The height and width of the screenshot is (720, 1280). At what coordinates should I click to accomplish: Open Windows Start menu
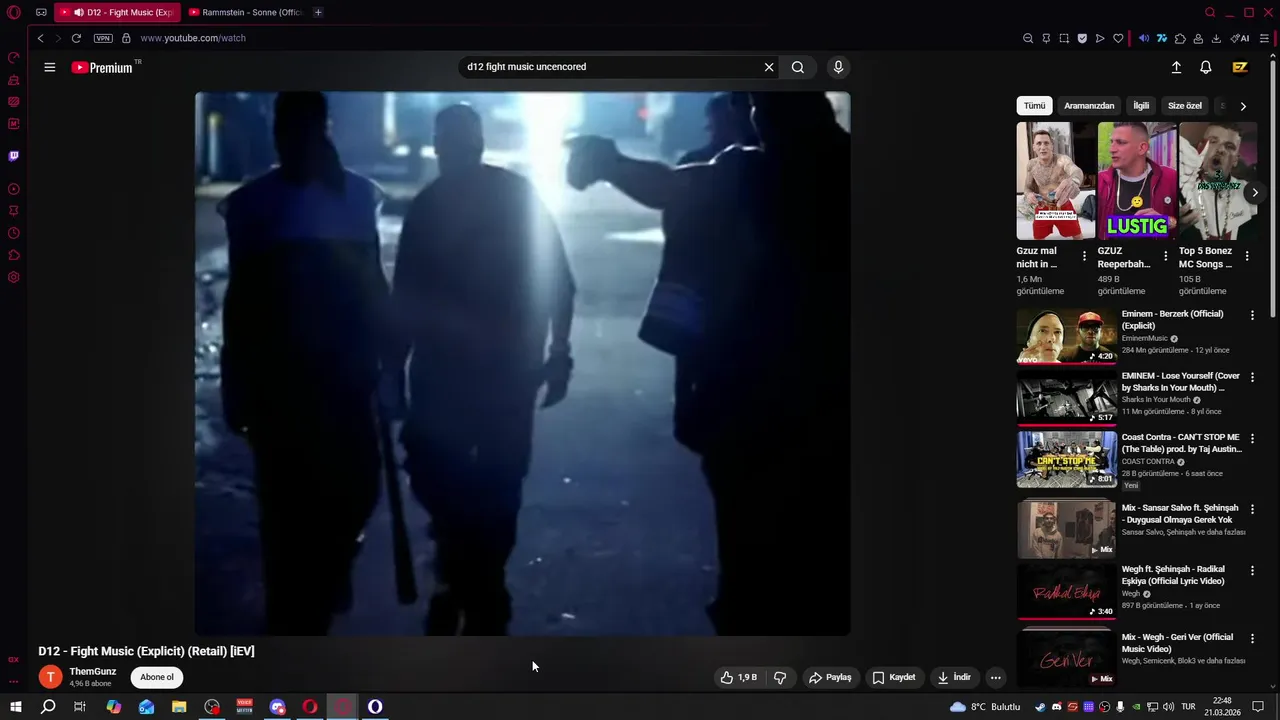point(15,707)
